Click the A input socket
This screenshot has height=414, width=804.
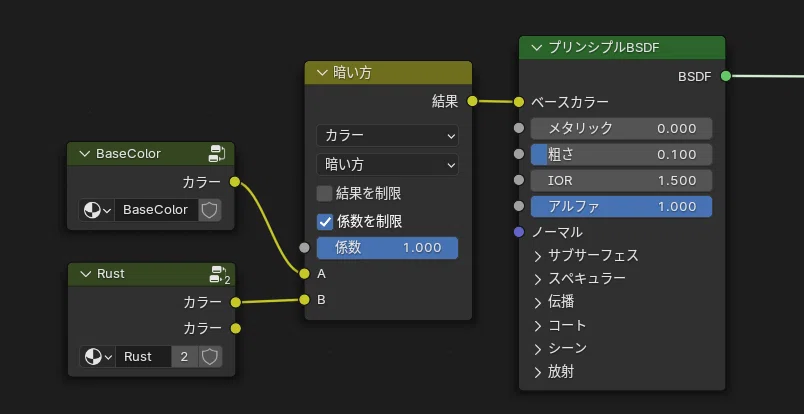[305, 274]
